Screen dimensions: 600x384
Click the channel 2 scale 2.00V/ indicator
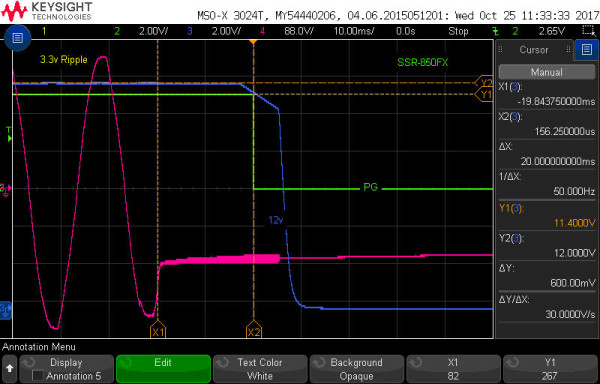coord(153,31)
